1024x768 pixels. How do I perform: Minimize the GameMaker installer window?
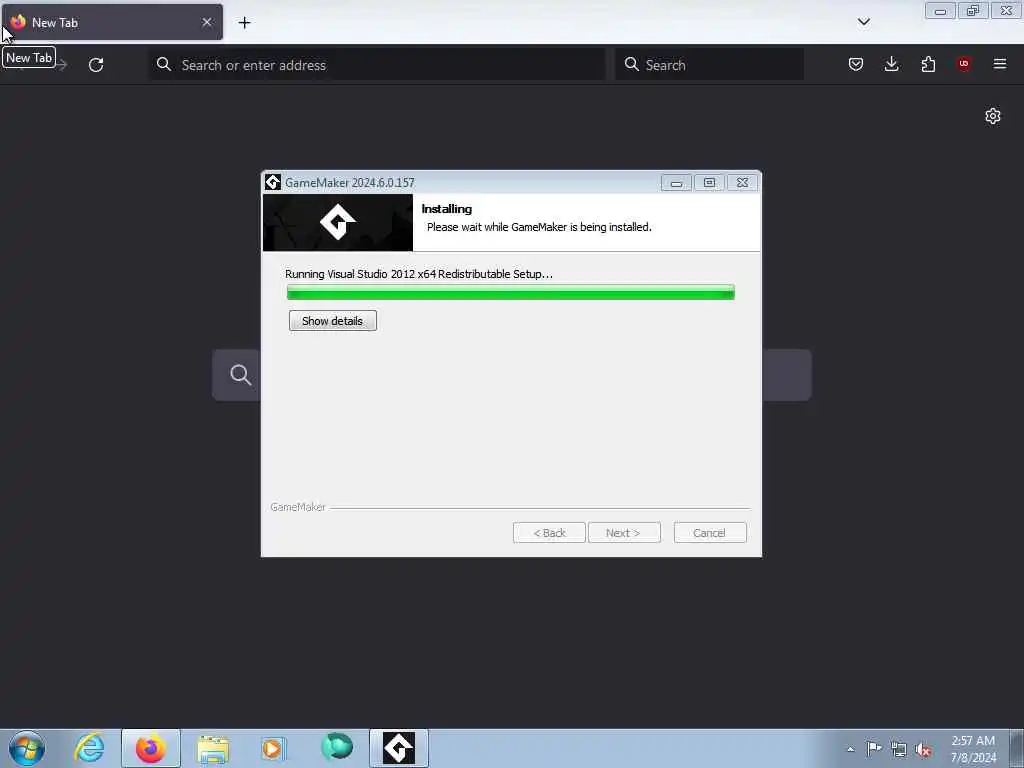click(x=676, y=183)
